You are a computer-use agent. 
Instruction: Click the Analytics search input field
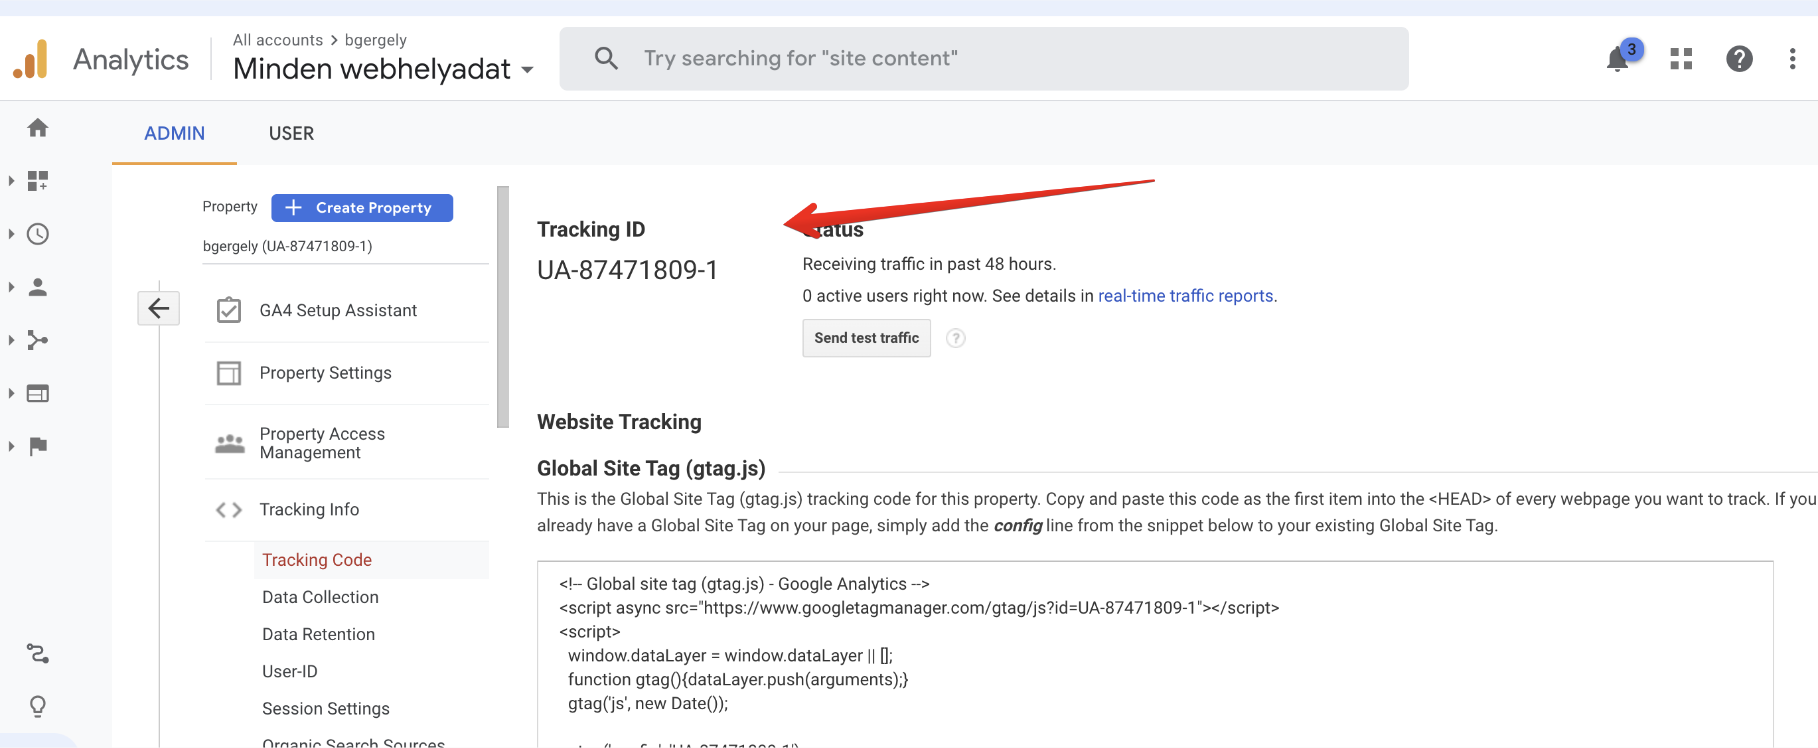[x=984, y=59]
